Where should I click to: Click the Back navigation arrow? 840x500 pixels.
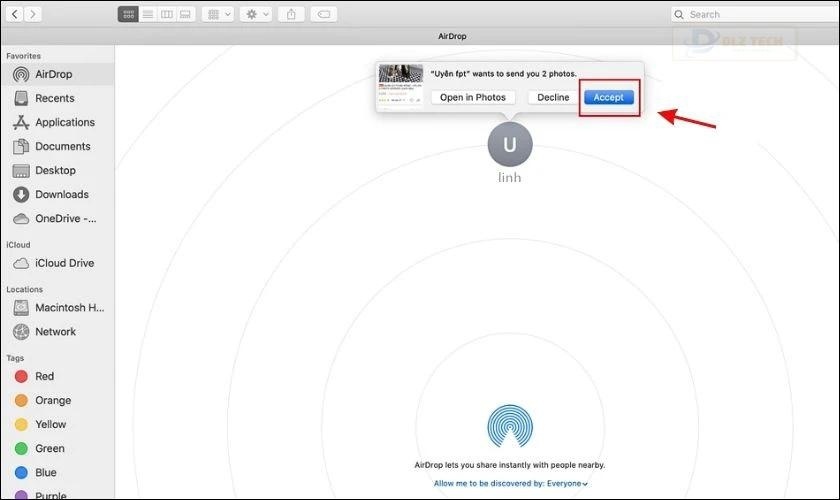point(14,14)
